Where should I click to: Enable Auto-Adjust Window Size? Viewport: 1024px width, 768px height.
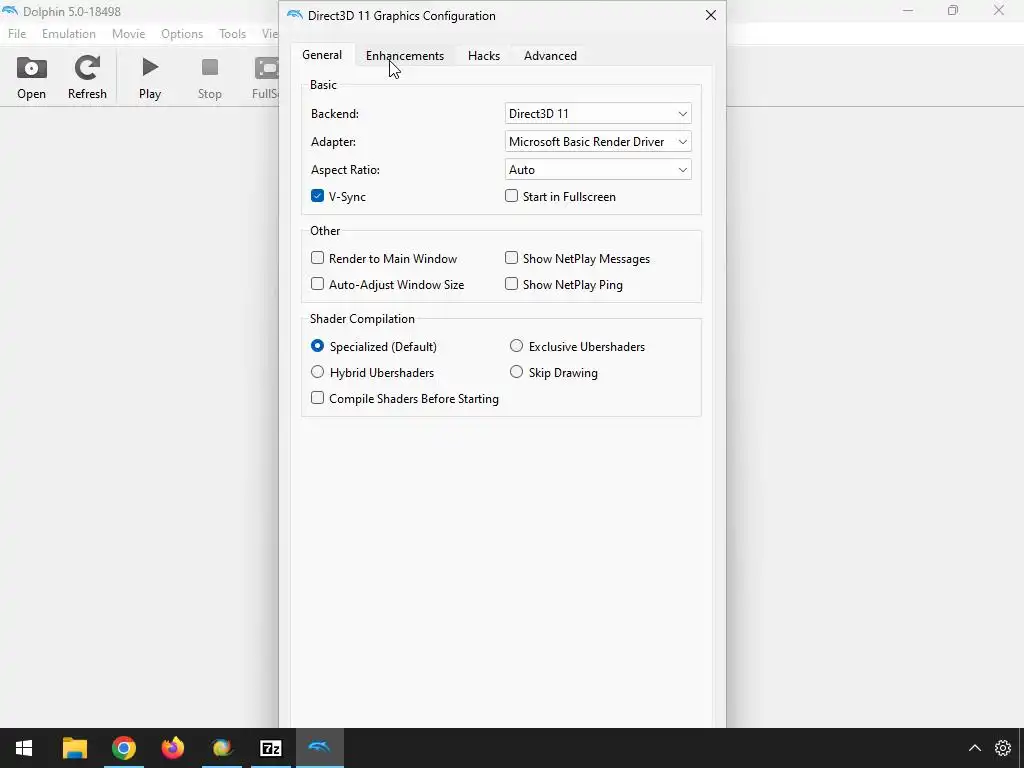317,284
